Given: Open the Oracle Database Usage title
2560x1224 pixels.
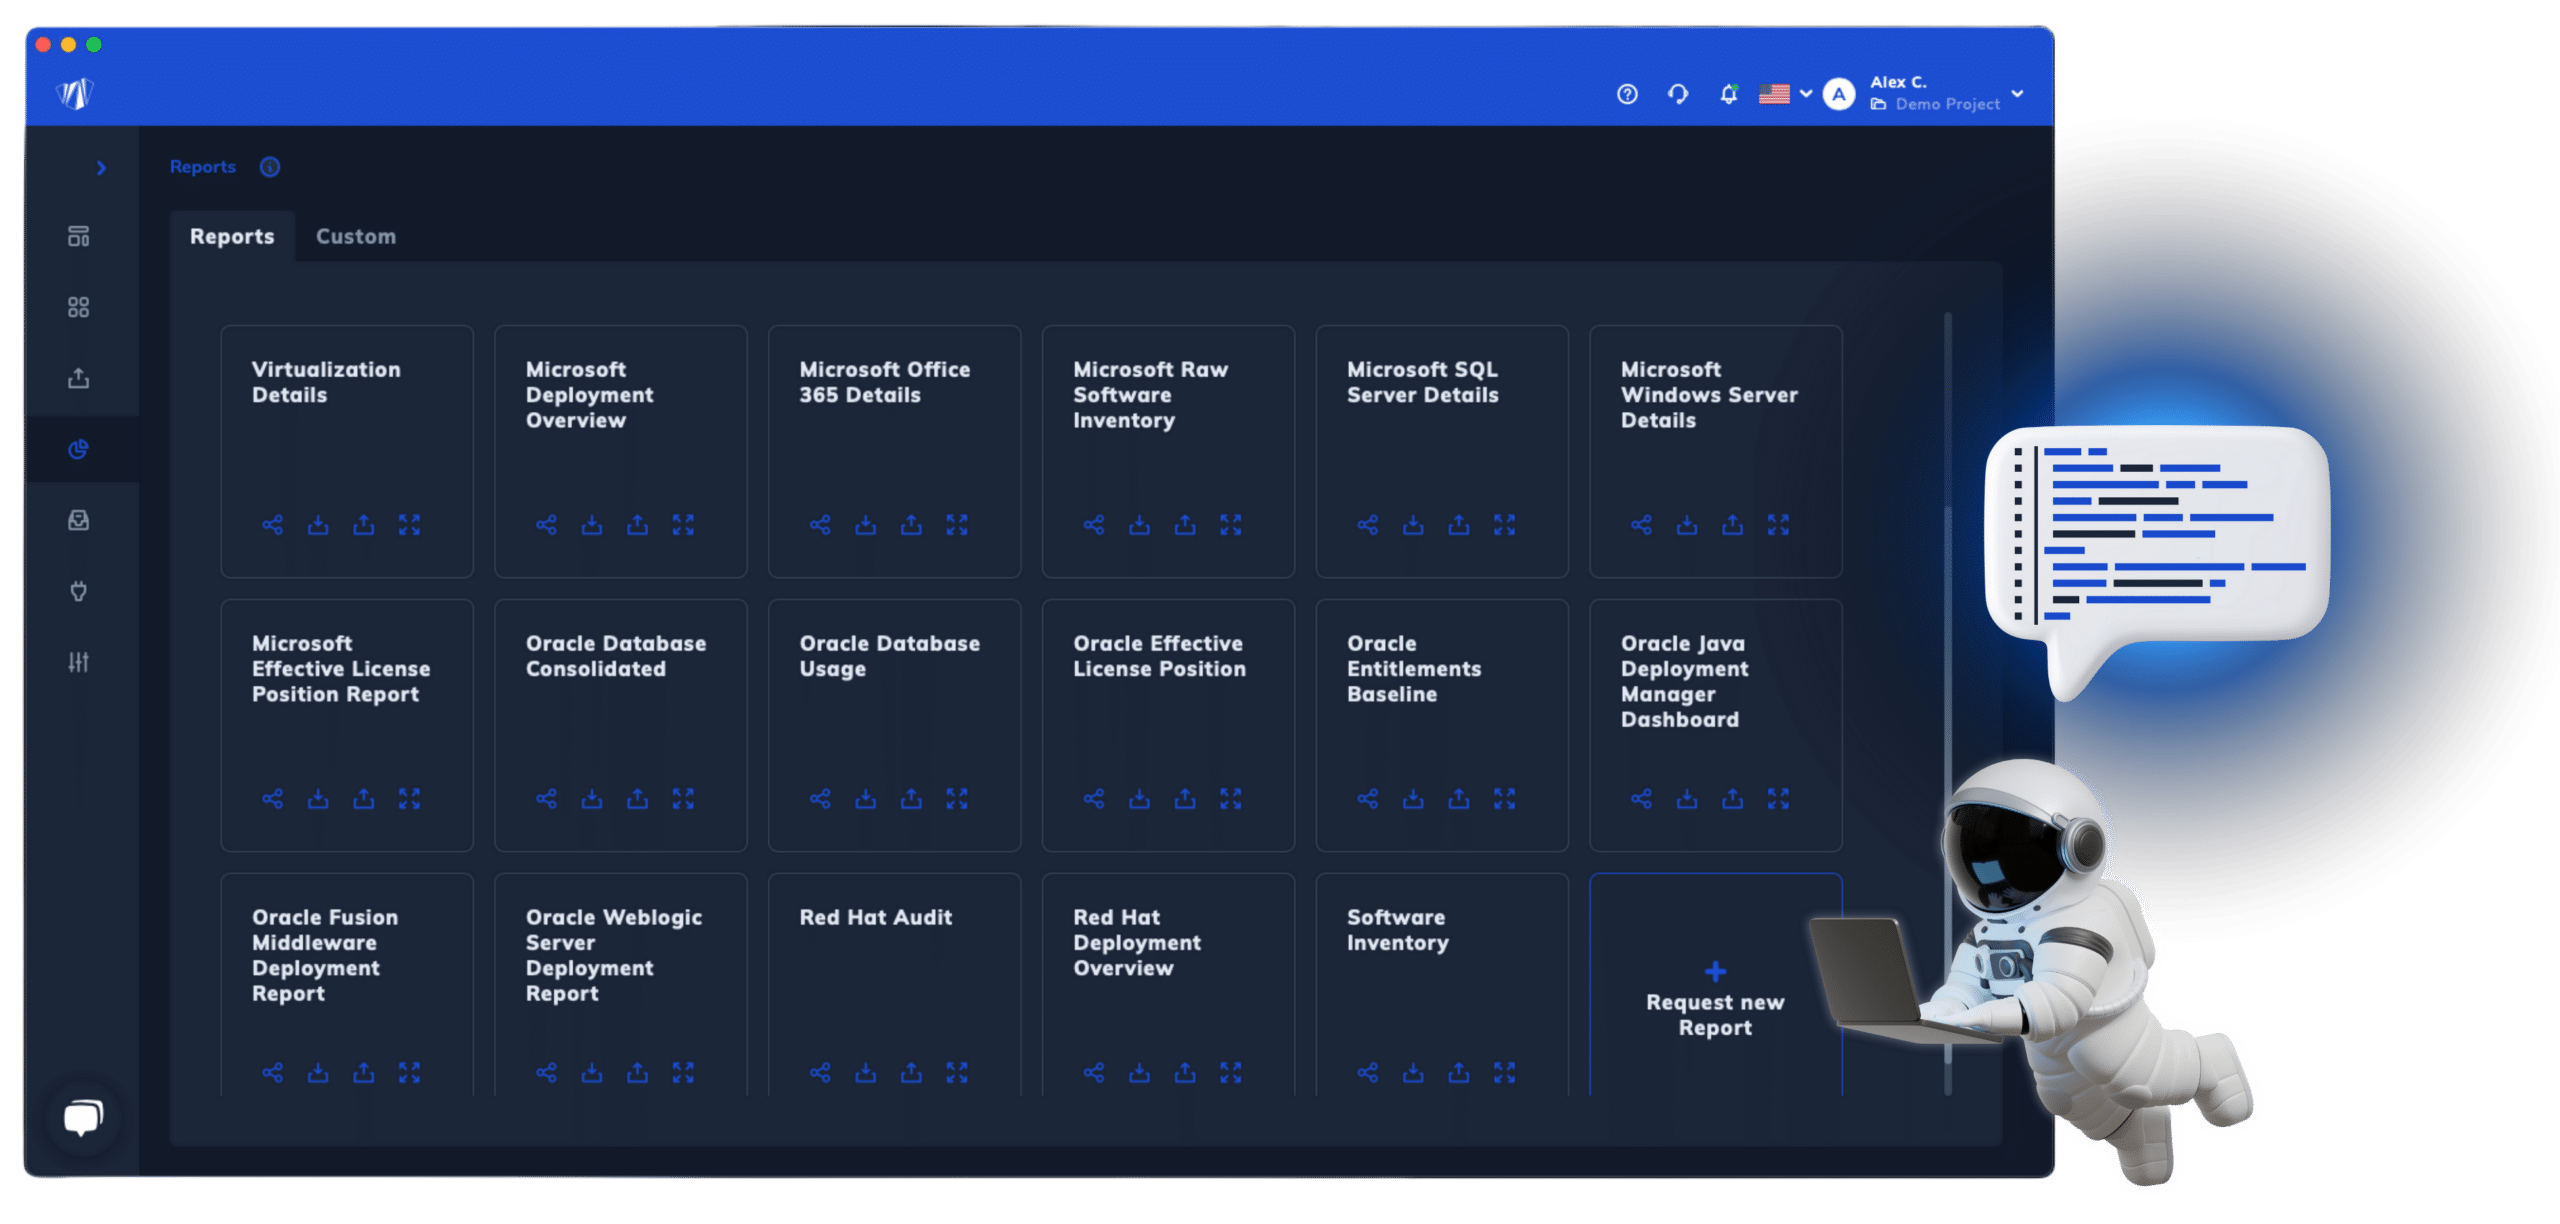Looking at the screenshot, I should pyautogui.click(x=889, y=656).
